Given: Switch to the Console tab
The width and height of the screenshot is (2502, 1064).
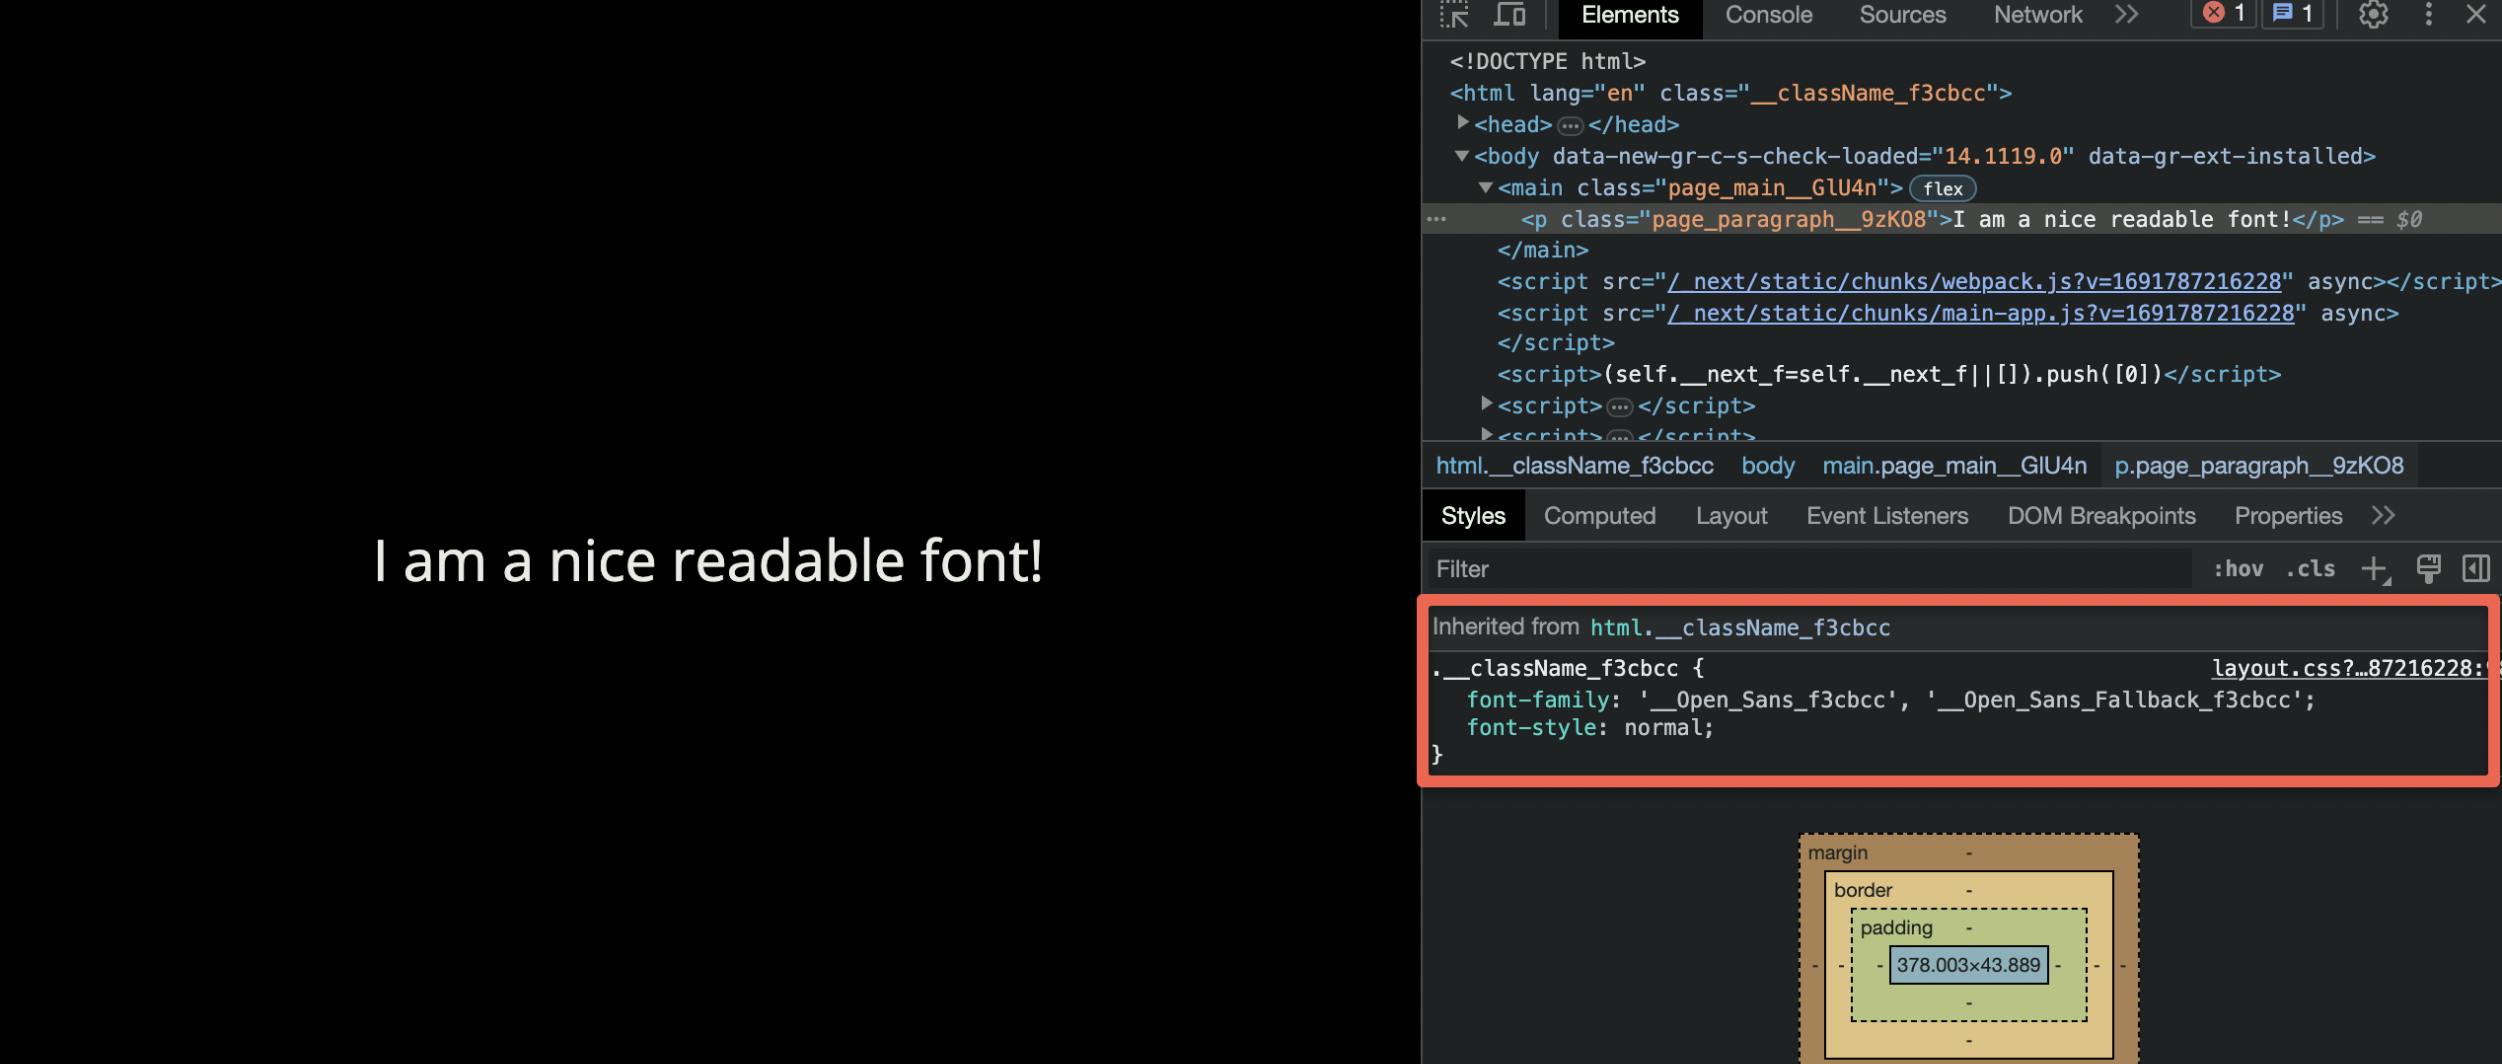Looking at the screenshot, I should click(1768, 15).
